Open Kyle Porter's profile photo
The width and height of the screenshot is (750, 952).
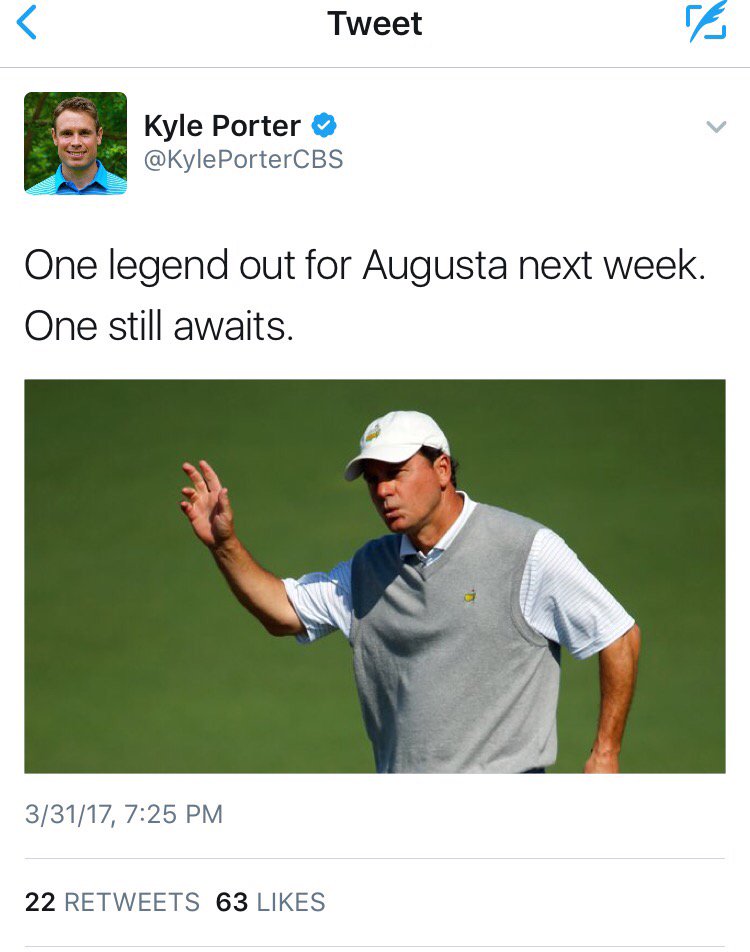tap(75, 143)
